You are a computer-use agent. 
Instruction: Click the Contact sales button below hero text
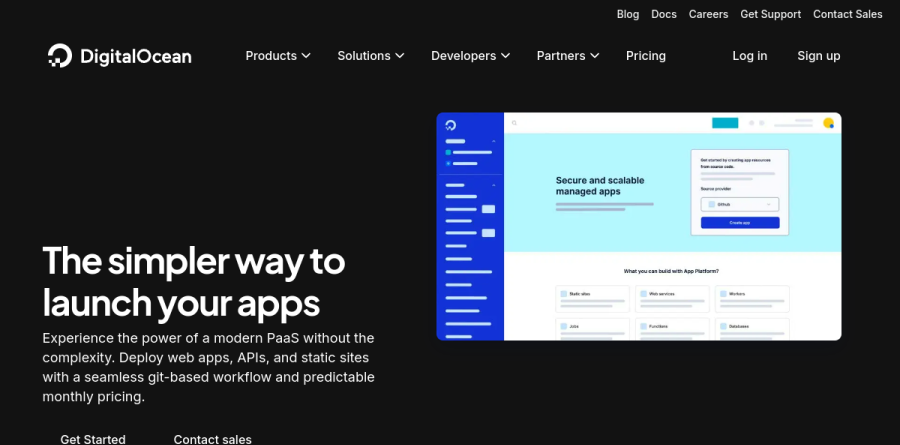tap(212, 439)
